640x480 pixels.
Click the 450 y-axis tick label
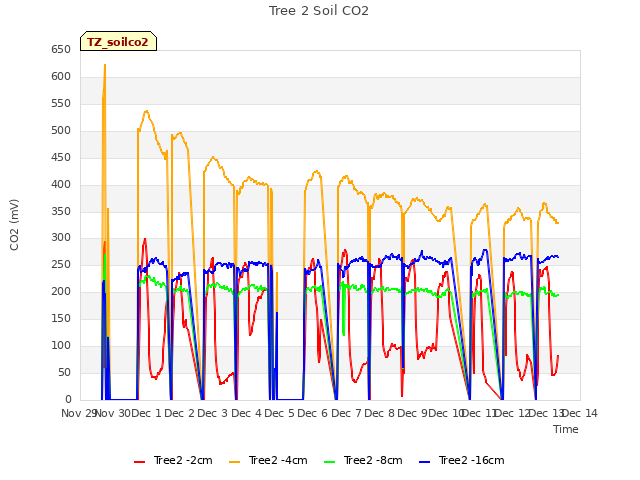pyautogui.click(x=61, y=157)
